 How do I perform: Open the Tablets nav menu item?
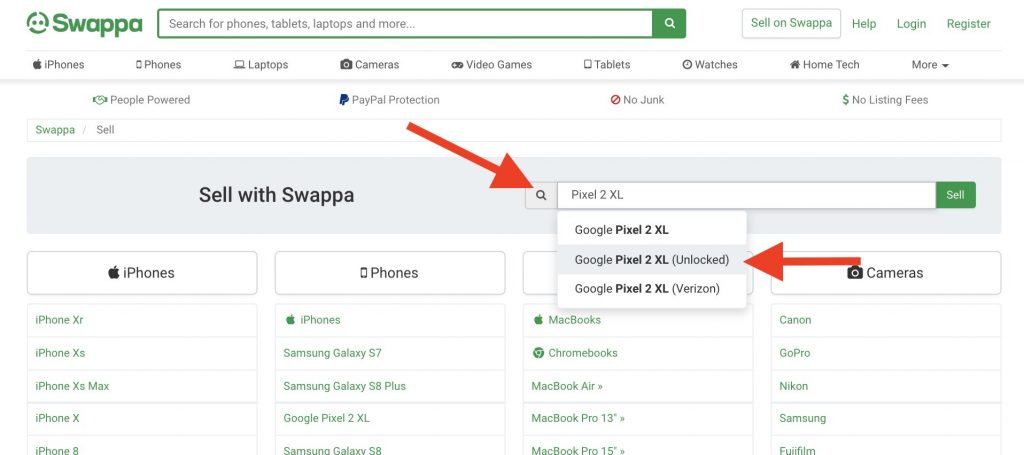pyautogui.click(x=607, y=65)
